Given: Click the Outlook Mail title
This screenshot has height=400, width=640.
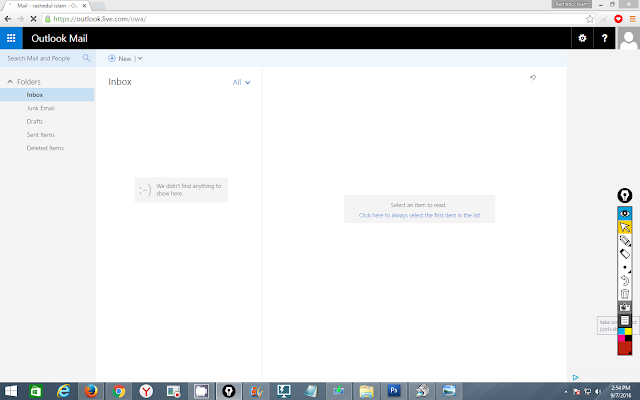Looking at the screenshot, I should [x=60, y=38].
